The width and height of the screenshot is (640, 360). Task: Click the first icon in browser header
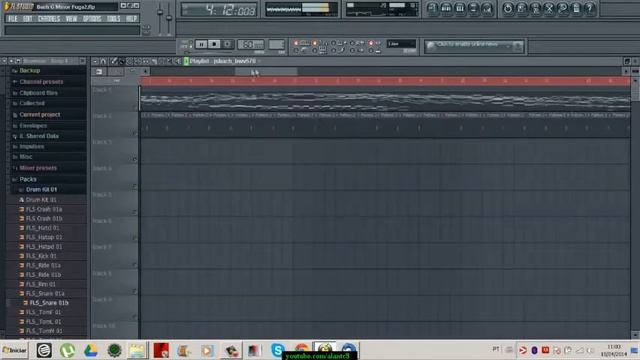4,61
